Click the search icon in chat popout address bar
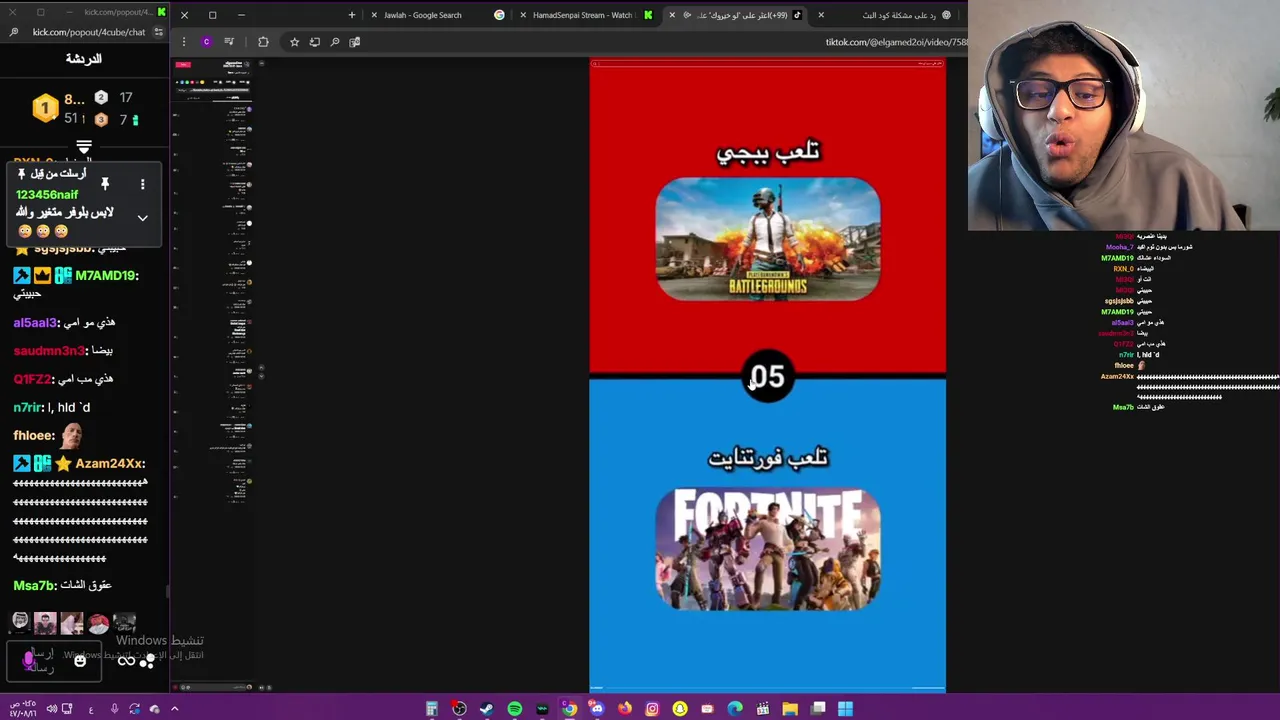Viewport: 1280px width, 720px height. (x=13, y=32)
